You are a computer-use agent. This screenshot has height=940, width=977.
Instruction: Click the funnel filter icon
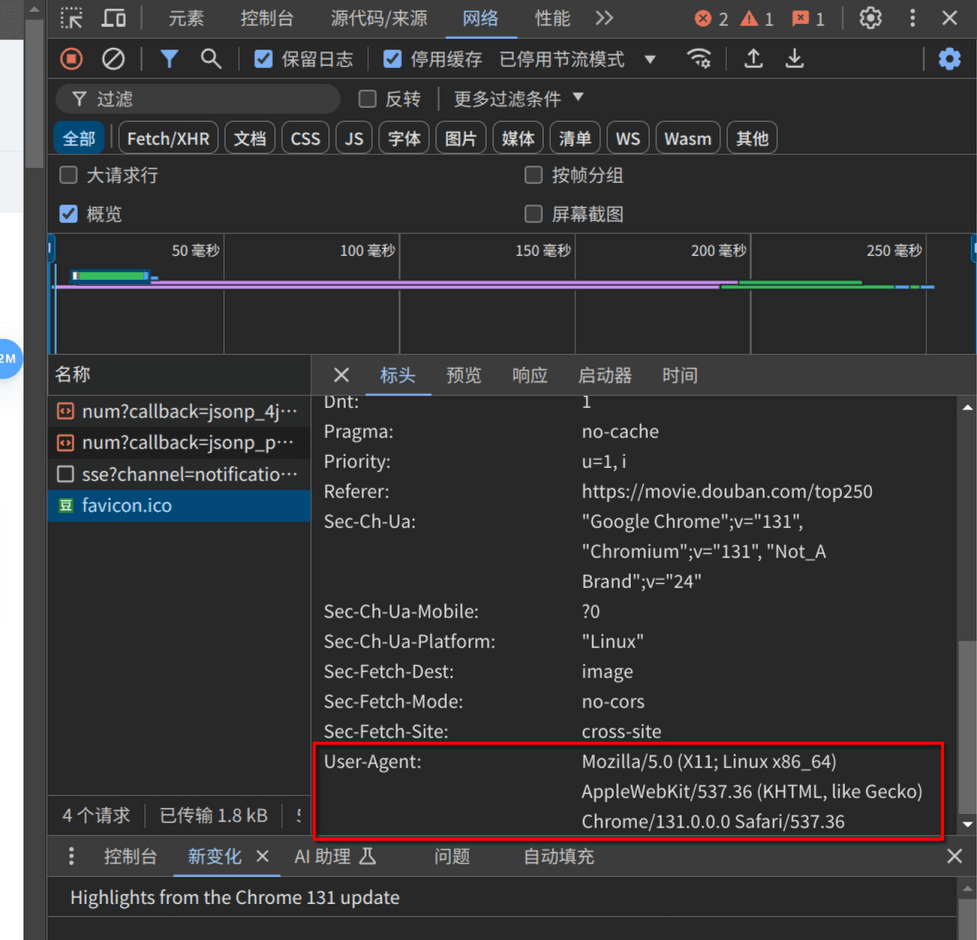(x=169, y=59)
